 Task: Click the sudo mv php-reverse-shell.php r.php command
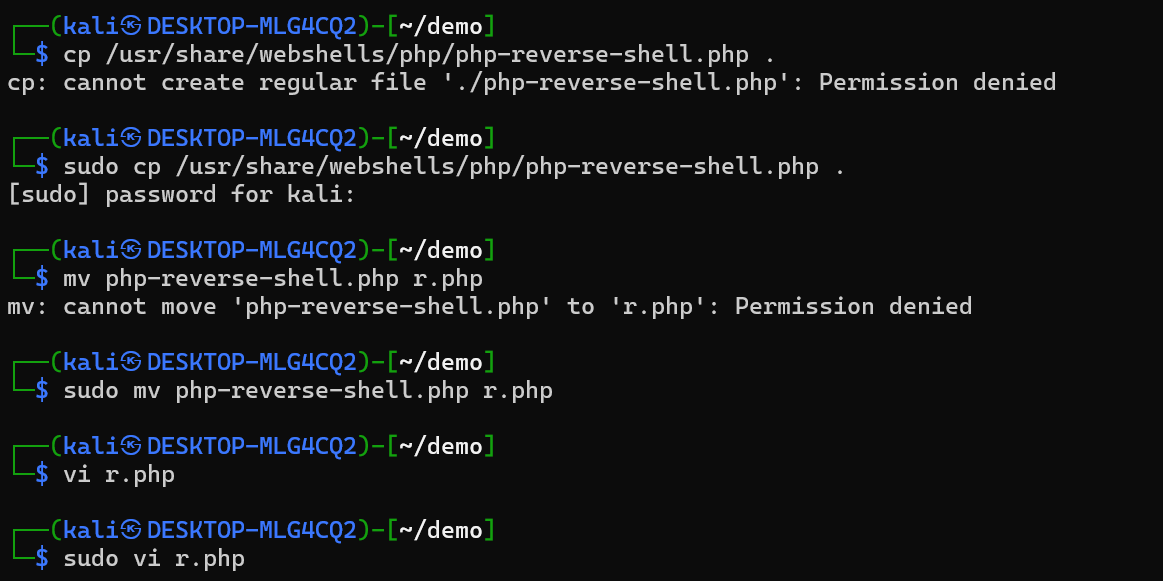307,390
